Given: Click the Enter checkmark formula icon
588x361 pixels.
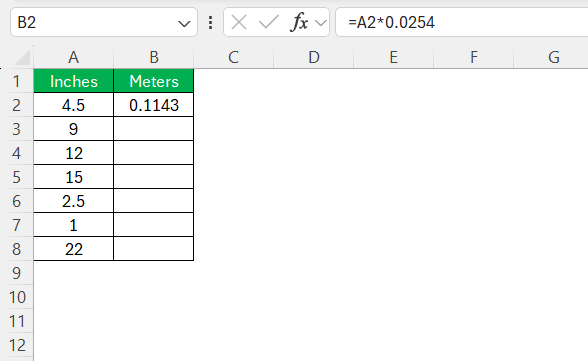Looking at the screenshot, I should pyautogui.click(x=268, y=22).
